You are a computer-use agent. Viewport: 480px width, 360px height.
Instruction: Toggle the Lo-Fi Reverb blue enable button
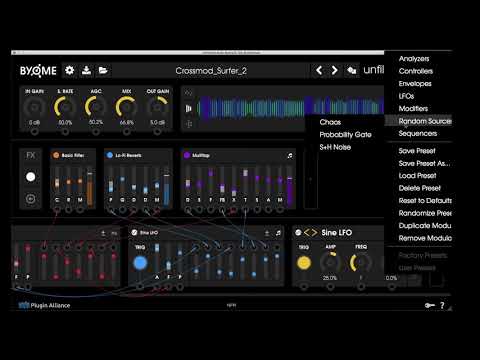[110, 155]
